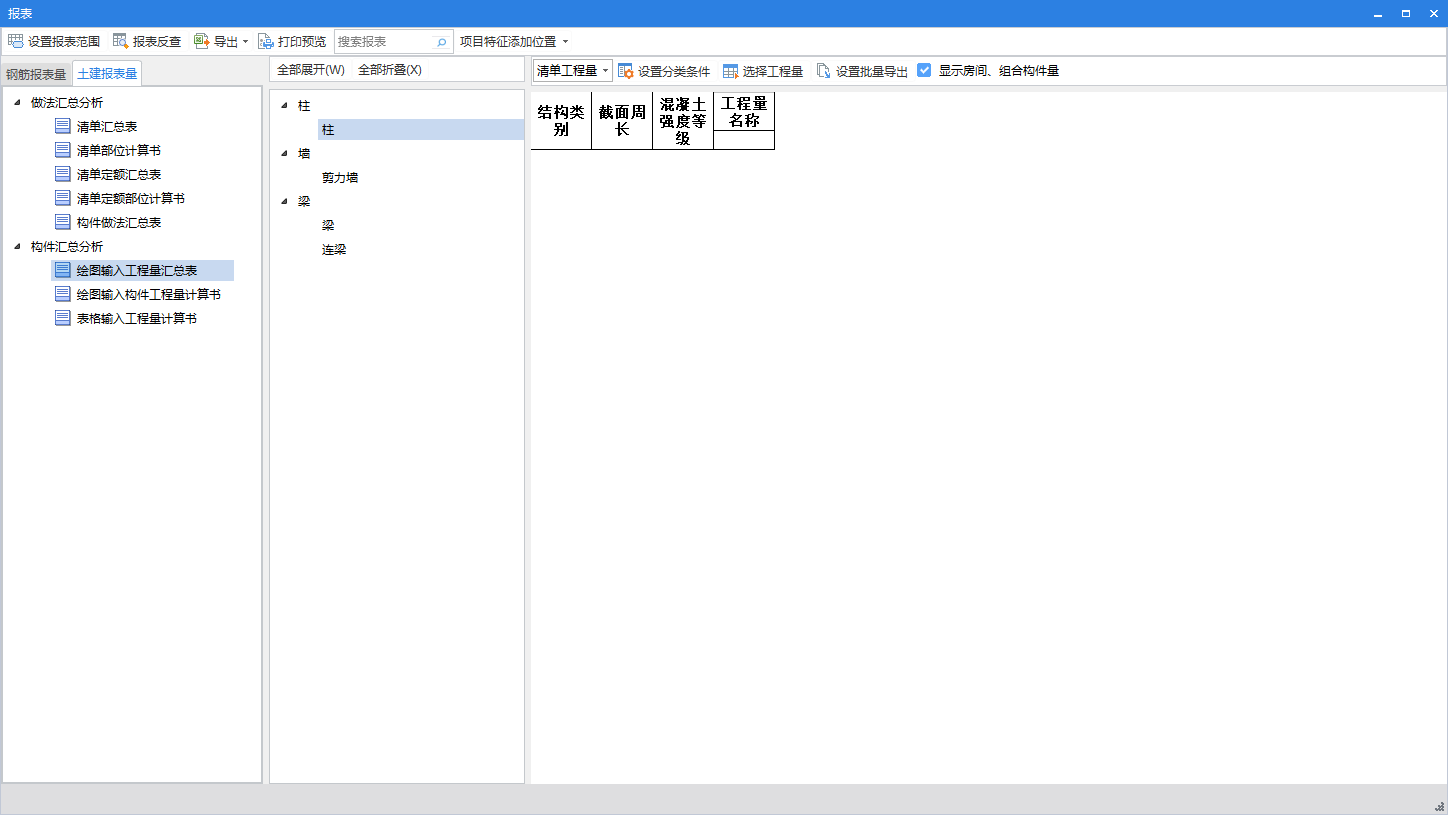Viewport: 1448px width, 815px height.
Task: Click report icon beside 构件做法汇总表
Action: pyautogui.click(x=63, y=222)
